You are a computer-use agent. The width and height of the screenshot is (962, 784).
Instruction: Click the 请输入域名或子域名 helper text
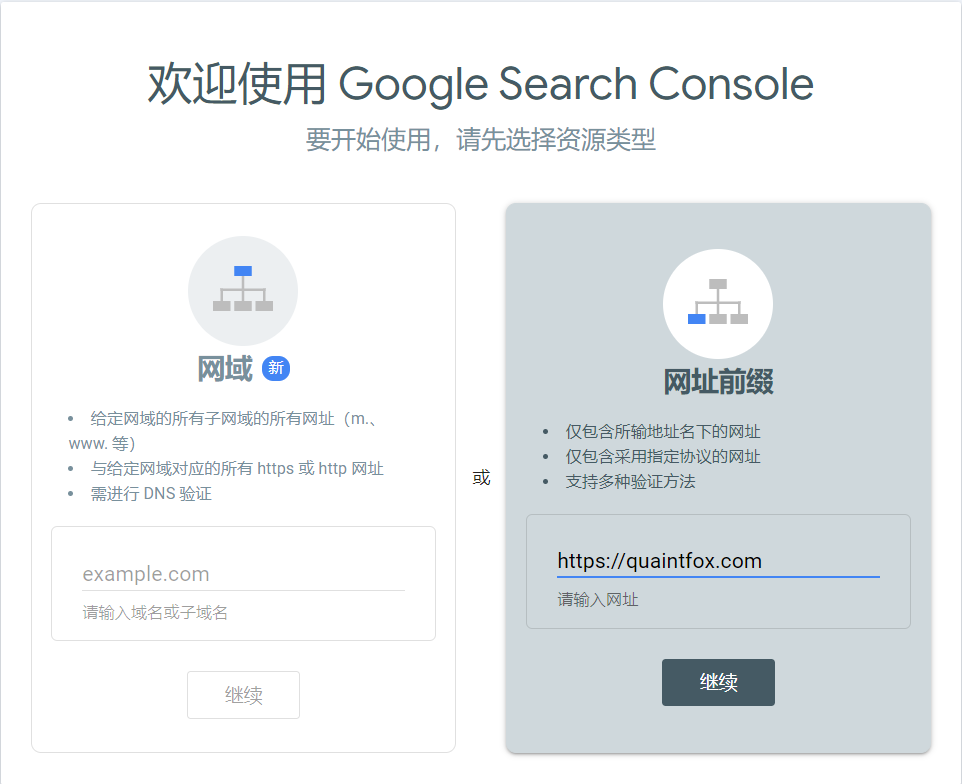coord(155,613)
